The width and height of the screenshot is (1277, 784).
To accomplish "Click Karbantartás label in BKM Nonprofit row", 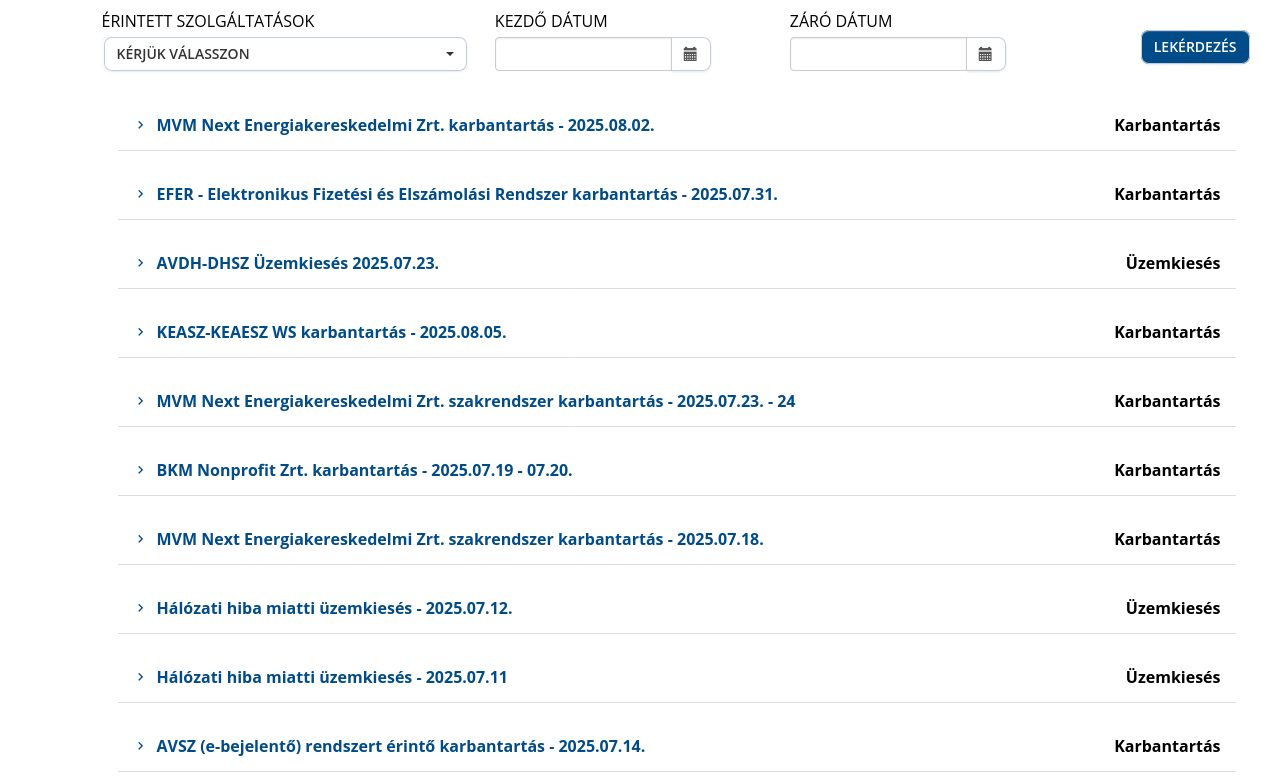I will [x=1167, y=470].
